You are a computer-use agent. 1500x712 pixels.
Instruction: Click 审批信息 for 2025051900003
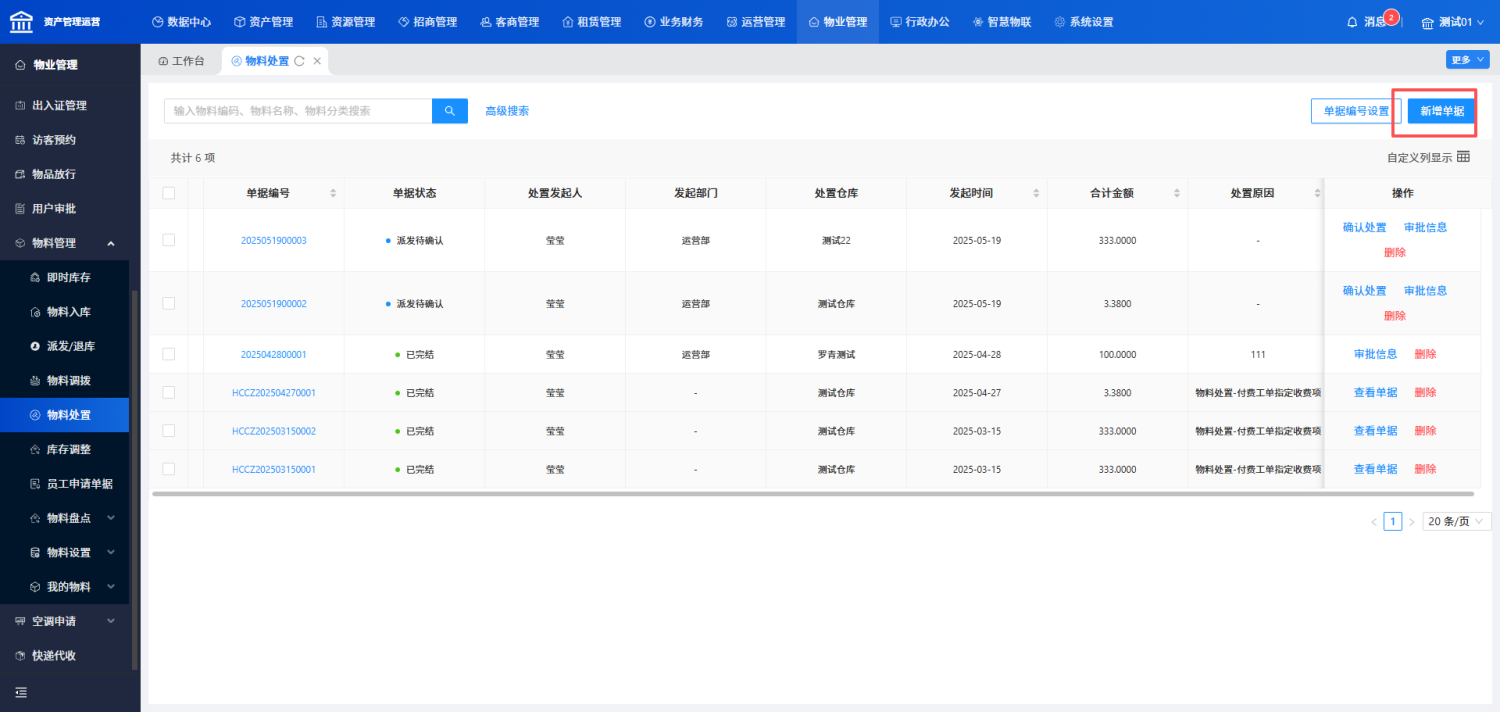(x=1425, y=228)
